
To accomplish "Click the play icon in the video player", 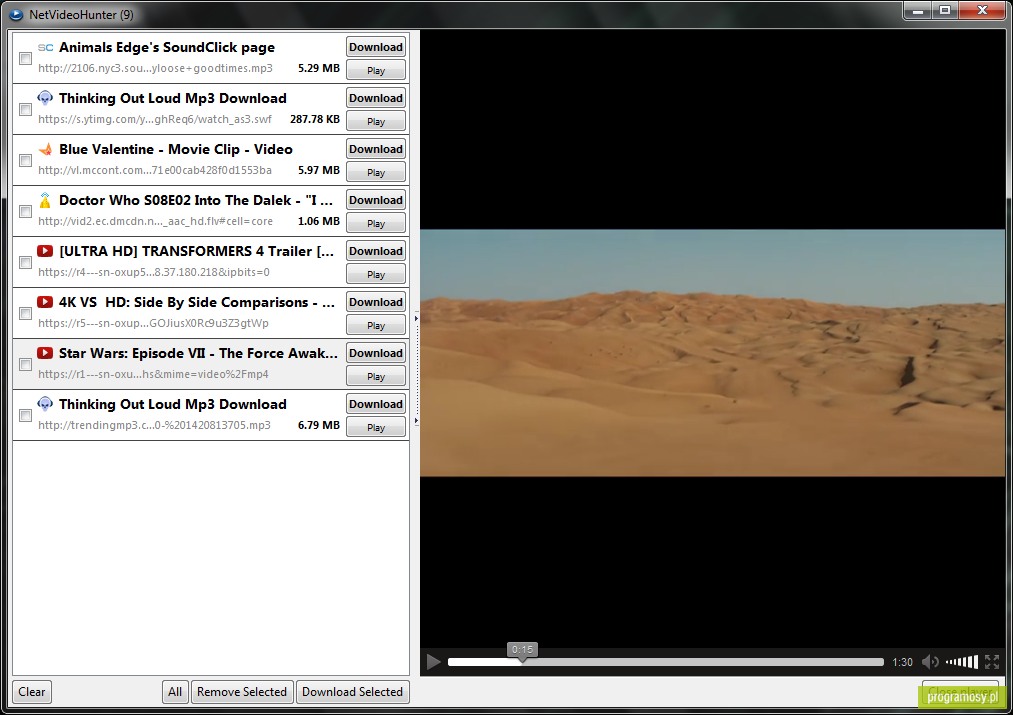I will click(x=433, y=662).
